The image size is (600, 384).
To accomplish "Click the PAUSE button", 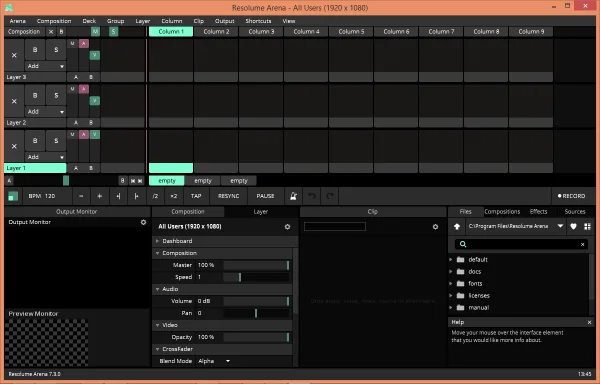I will [265, 196].
